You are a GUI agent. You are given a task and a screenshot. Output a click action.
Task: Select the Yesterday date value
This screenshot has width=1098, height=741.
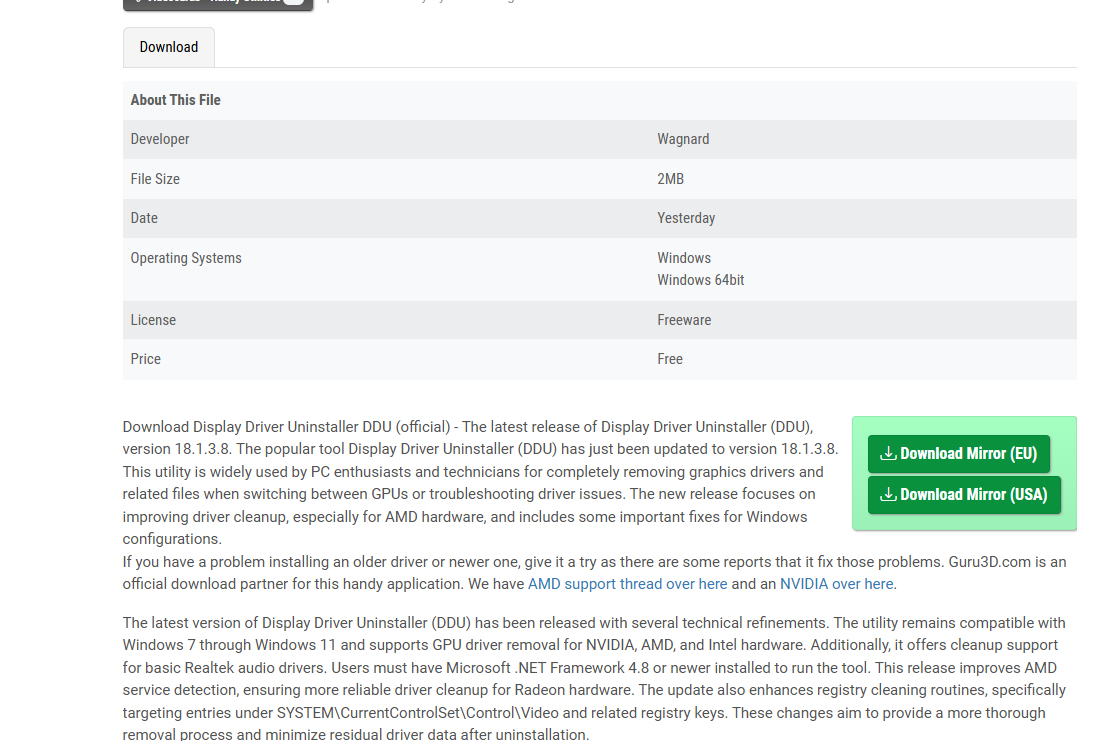pos(686,218)
